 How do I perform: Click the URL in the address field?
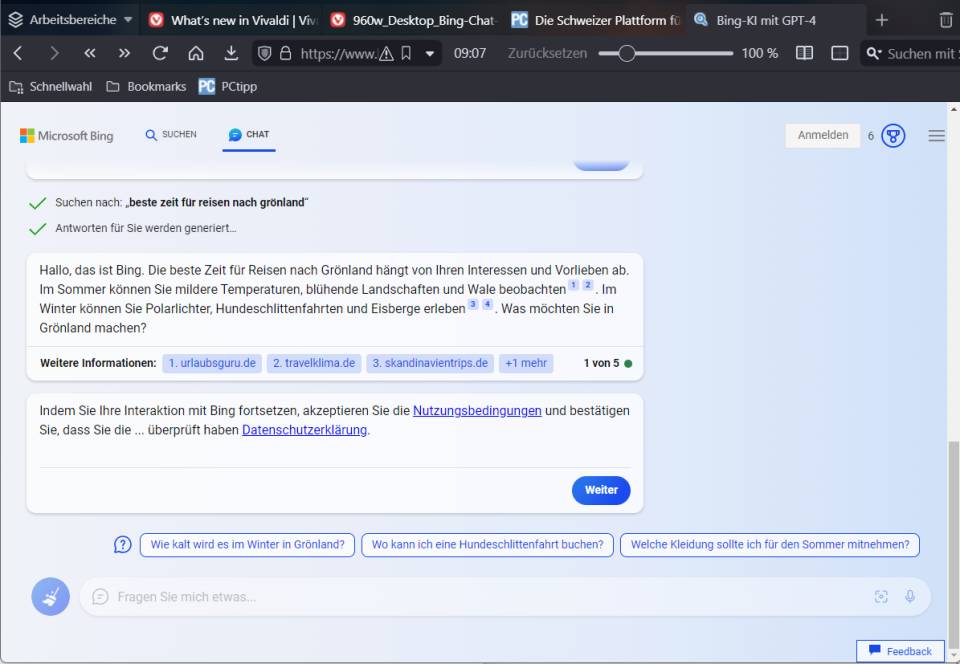[x=338, y=54]
